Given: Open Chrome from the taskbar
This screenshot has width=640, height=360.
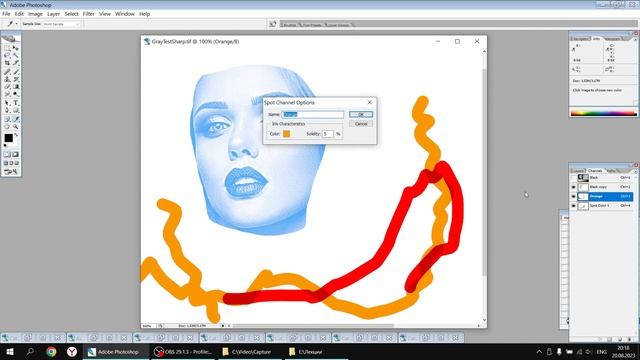Looking at the screenshot, I should [51, 351].
